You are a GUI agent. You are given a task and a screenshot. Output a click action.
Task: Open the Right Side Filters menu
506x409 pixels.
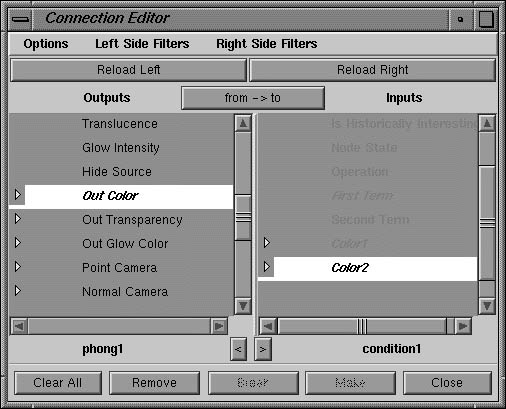[267, 44]
